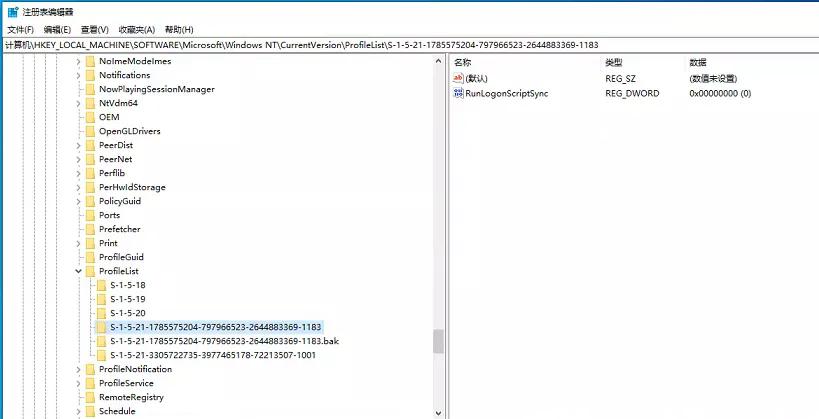Select the (默认) value name
The image size is (819, 419).
click(x=476, y=79)
